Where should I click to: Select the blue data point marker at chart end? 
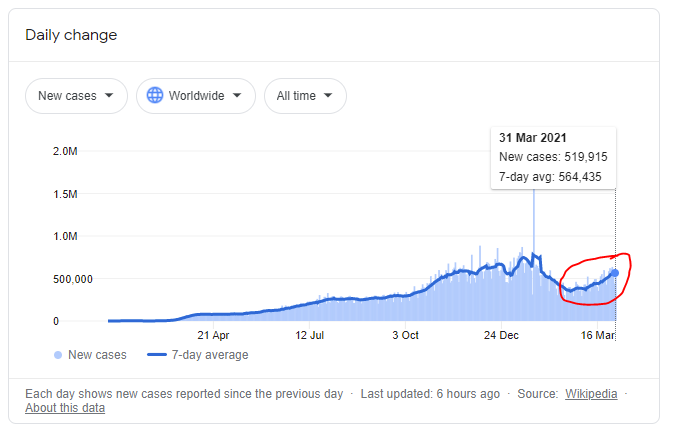[x=614, y=273]
